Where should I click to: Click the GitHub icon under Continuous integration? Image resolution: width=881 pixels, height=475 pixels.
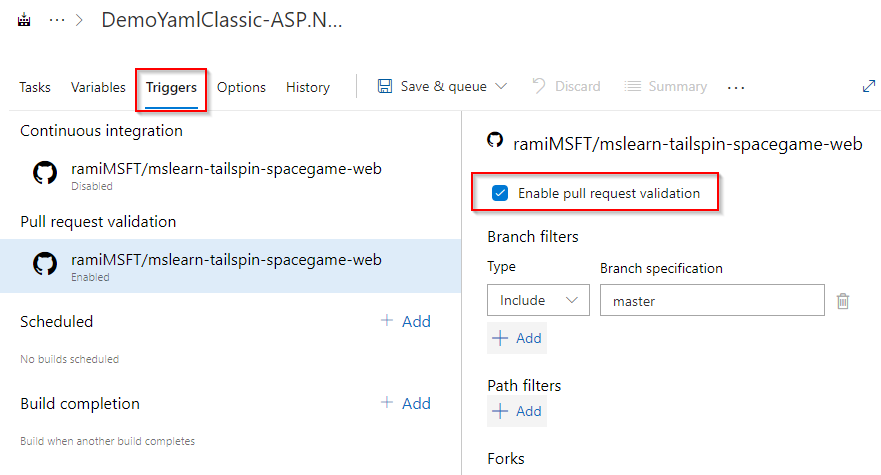45,173
